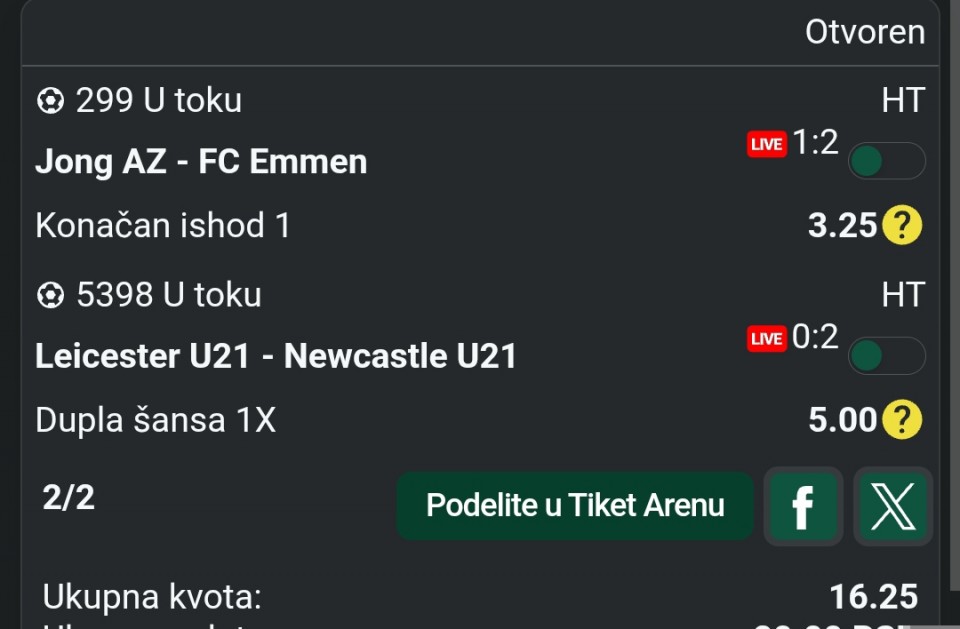Screen dimensions: 960x629
Task: Click the 2/2 selections counter
Action: tap(69, 497)
